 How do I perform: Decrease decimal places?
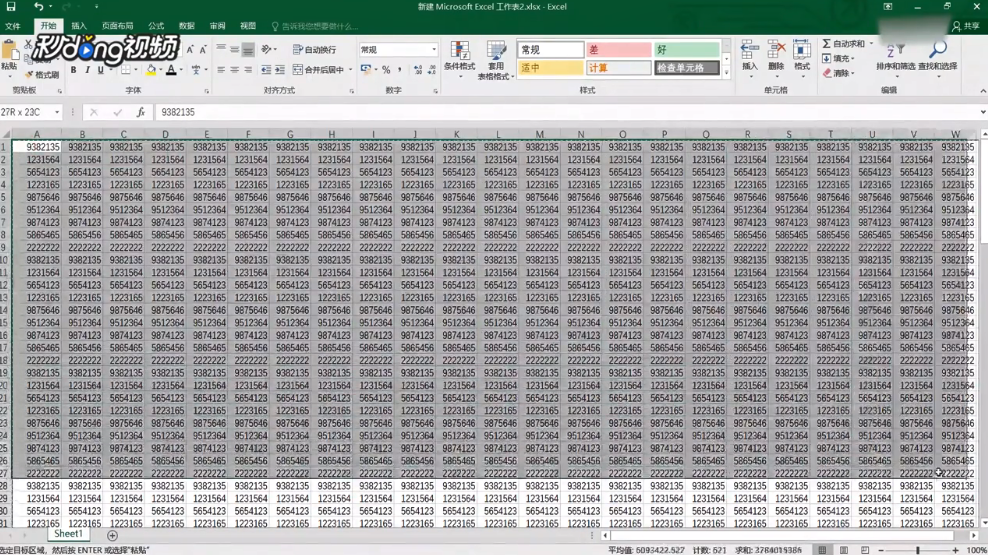coord(432,70)
